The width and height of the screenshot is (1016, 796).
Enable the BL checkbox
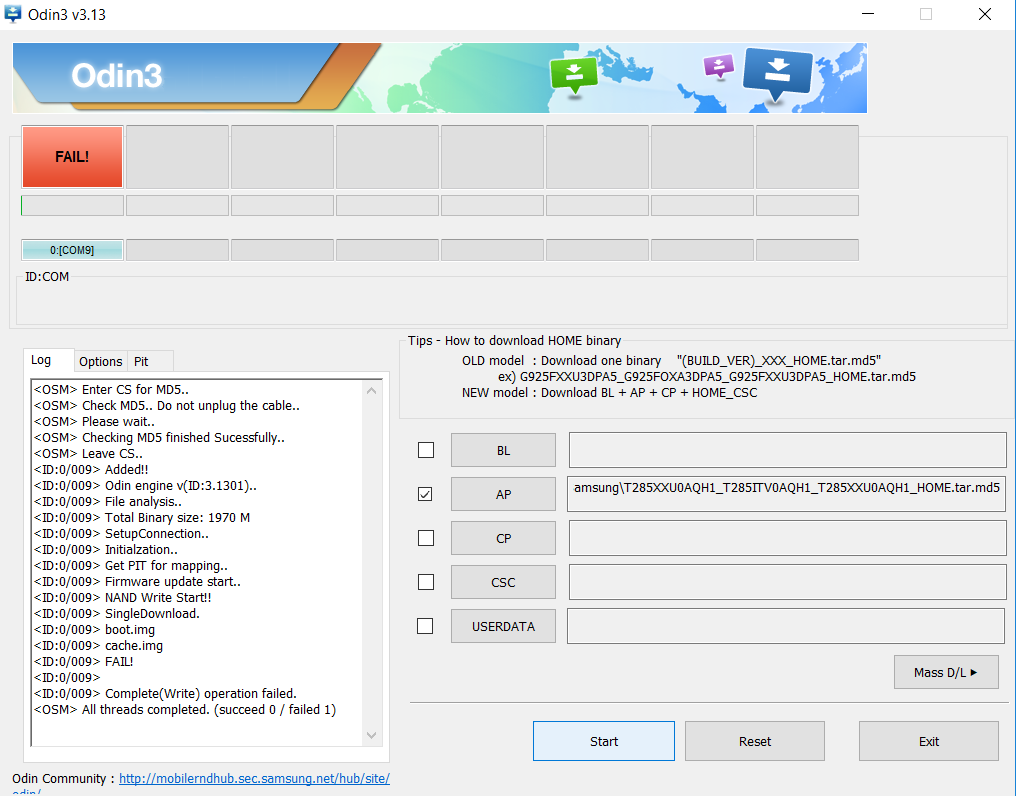[x=426, y=450]
